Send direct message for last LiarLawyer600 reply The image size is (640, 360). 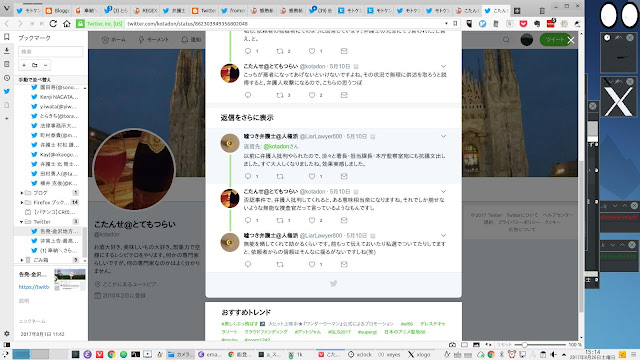click(344, 264)
